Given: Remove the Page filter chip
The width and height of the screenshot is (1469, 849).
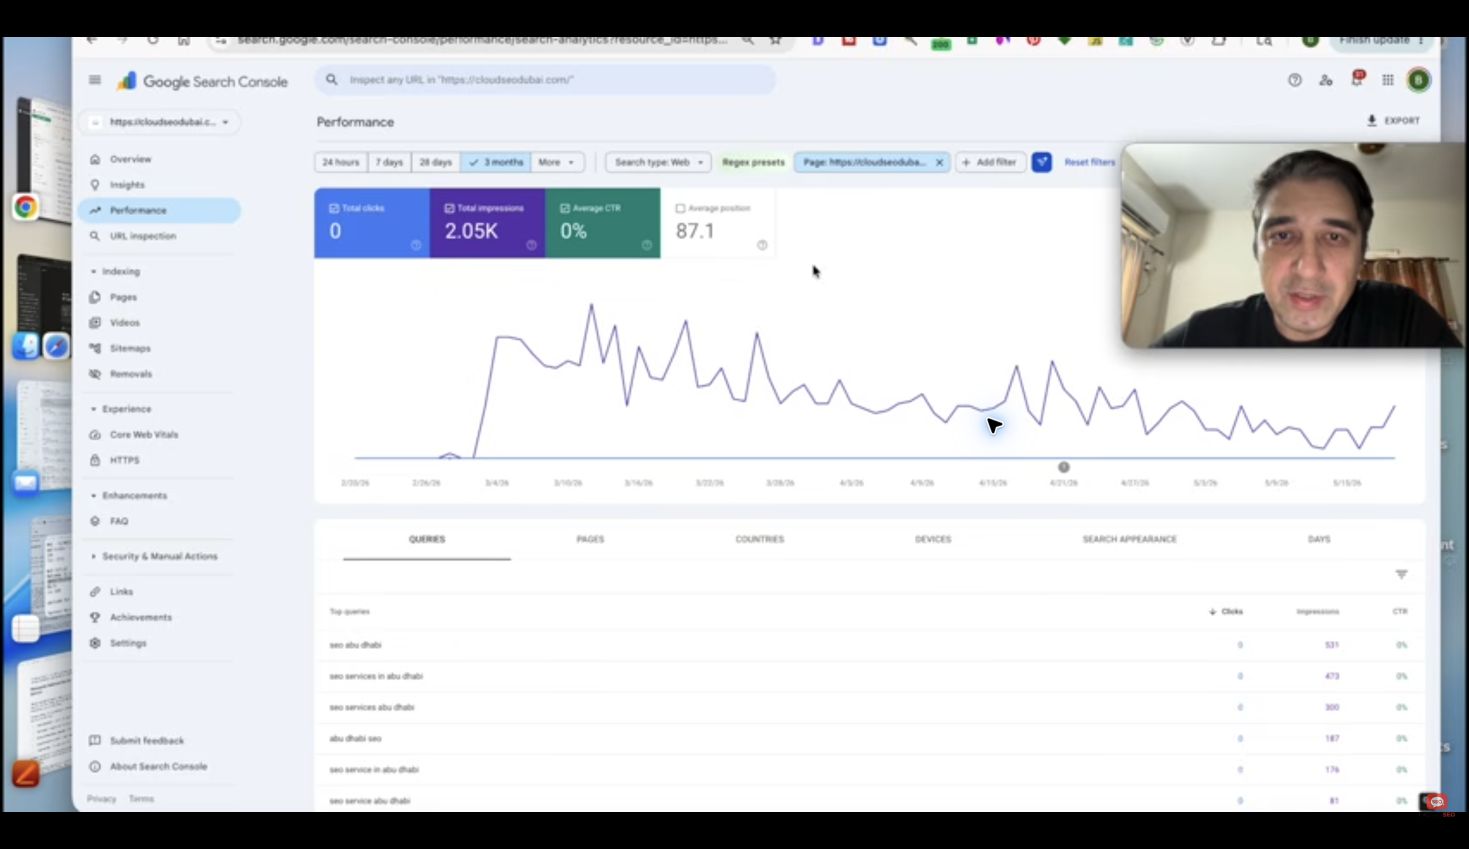Looking at the screenshot, I should (939, 162).
